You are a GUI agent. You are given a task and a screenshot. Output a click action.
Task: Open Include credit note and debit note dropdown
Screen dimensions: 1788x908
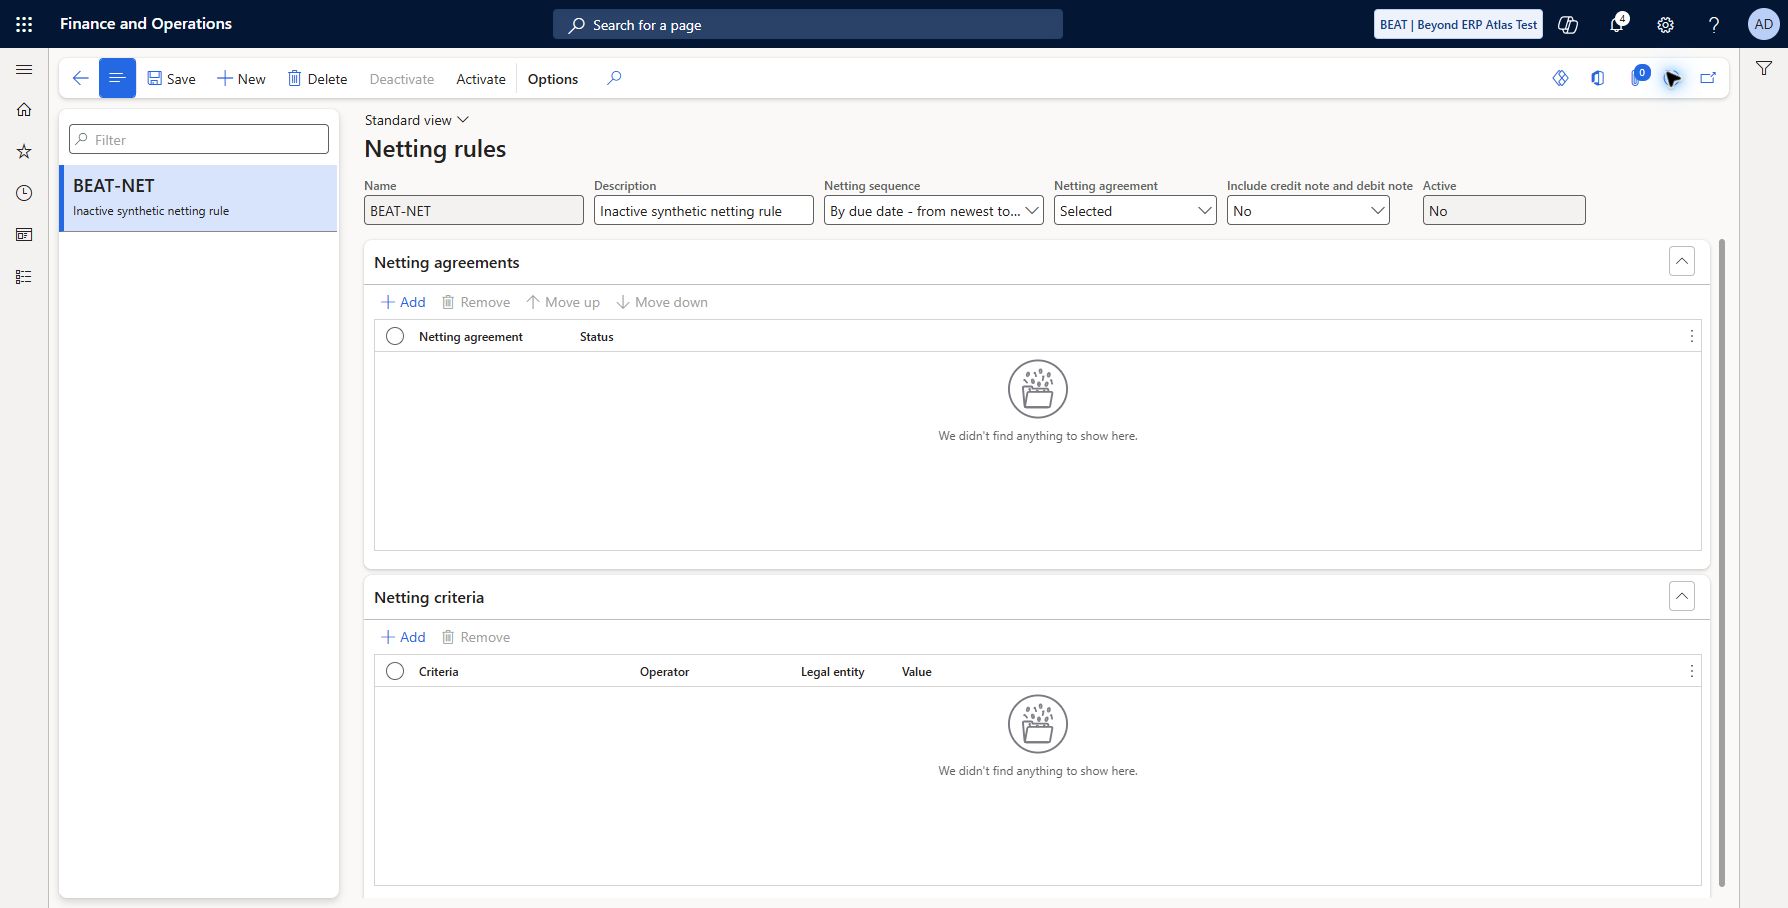(x=1308, y=211)
